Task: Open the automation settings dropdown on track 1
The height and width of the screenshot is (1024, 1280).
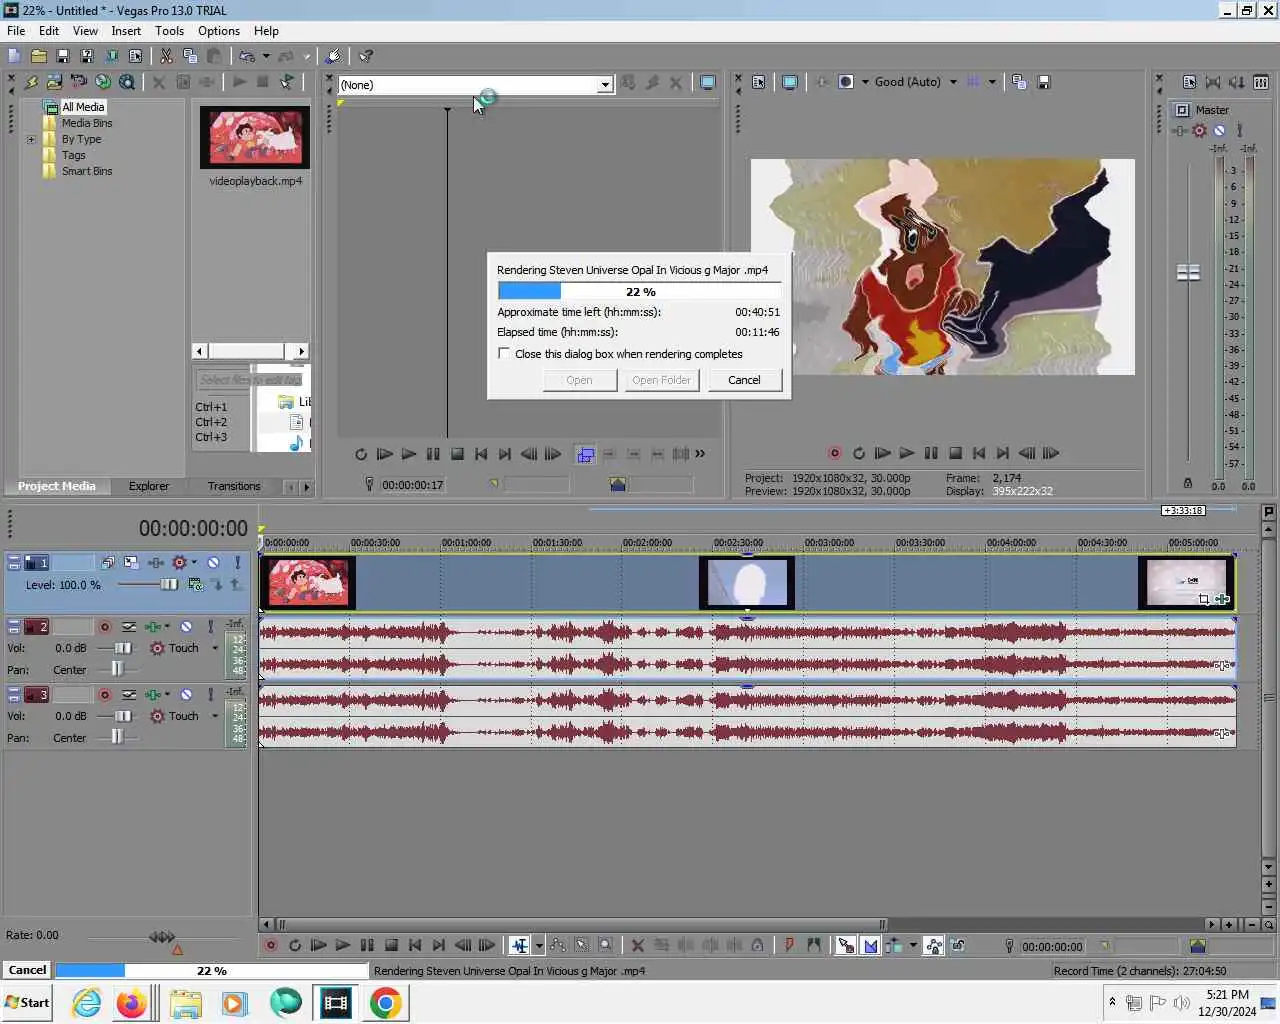Action: tap(194, 563)
